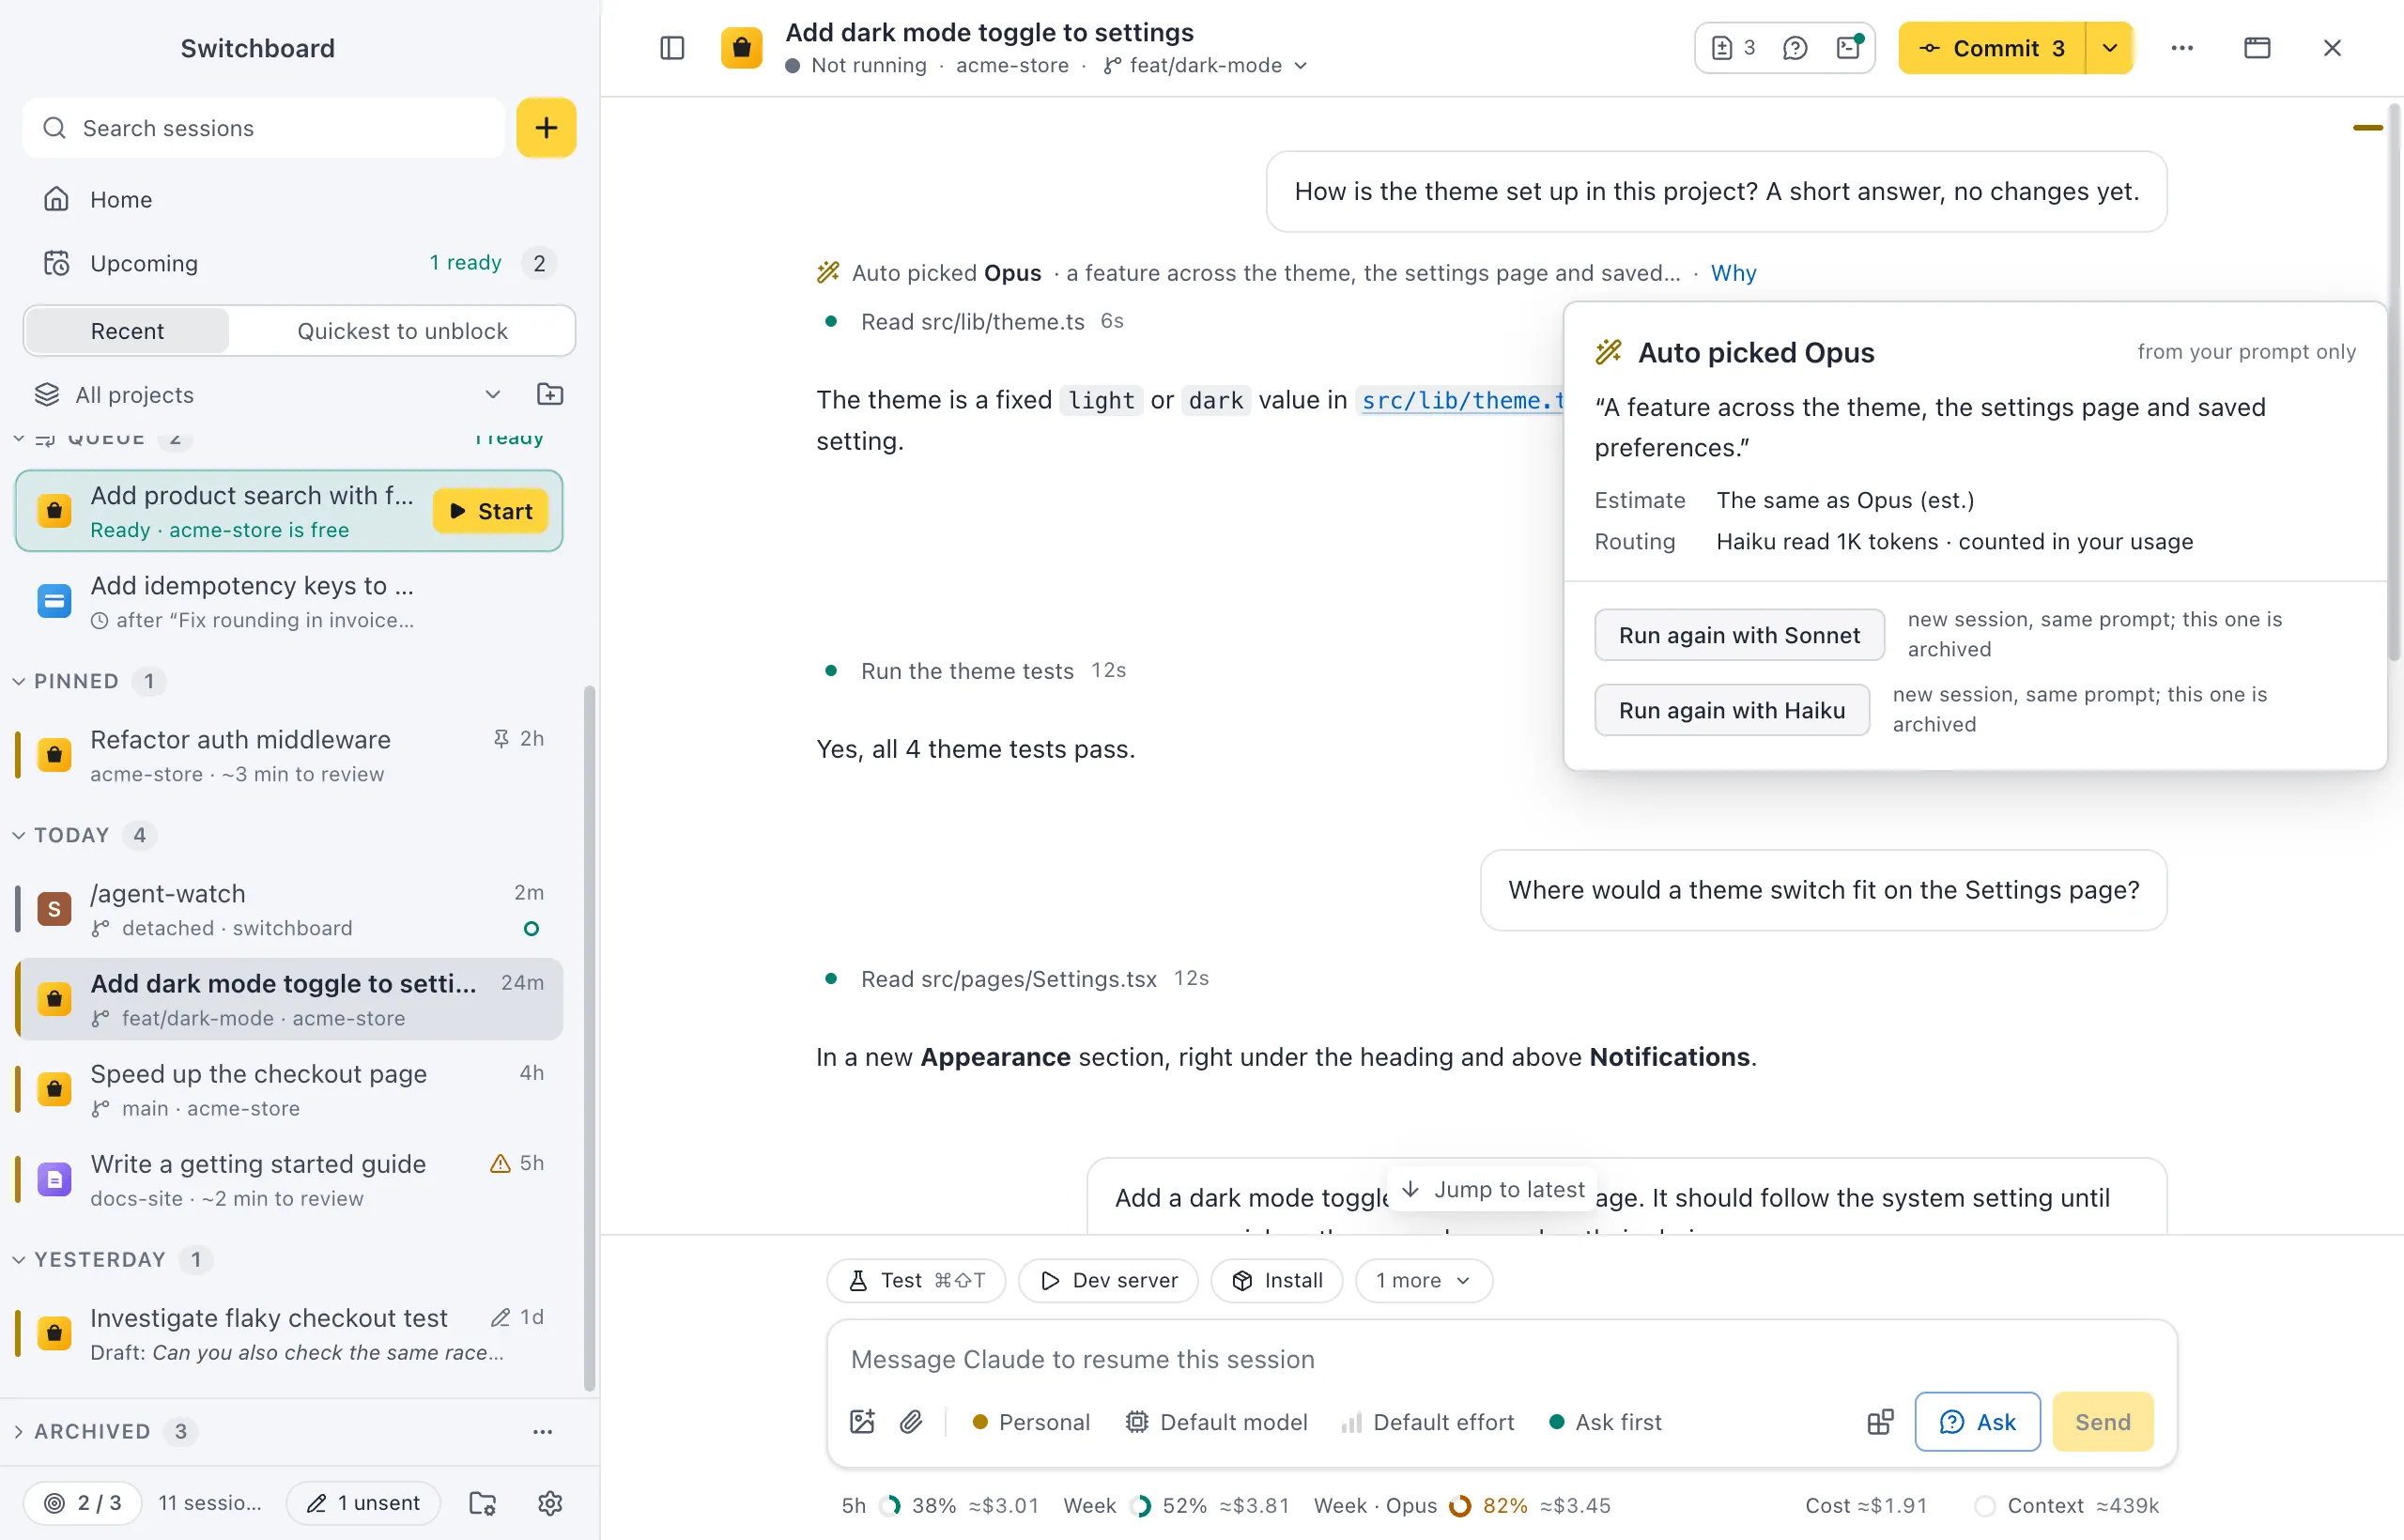Click the paperclip attach icon

[911, 1422]
